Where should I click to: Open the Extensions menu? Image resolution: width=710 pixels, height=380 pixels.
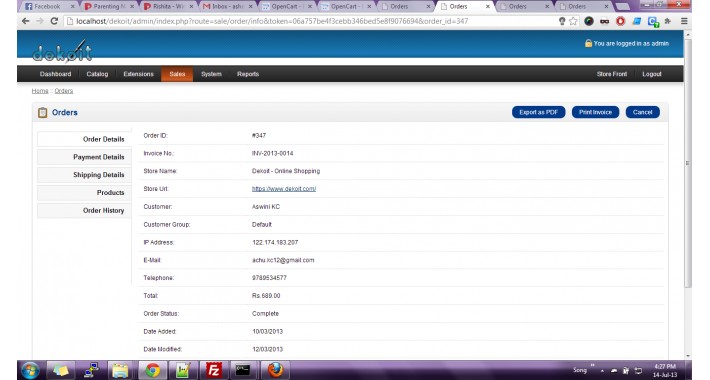click(x=139, y=74)
